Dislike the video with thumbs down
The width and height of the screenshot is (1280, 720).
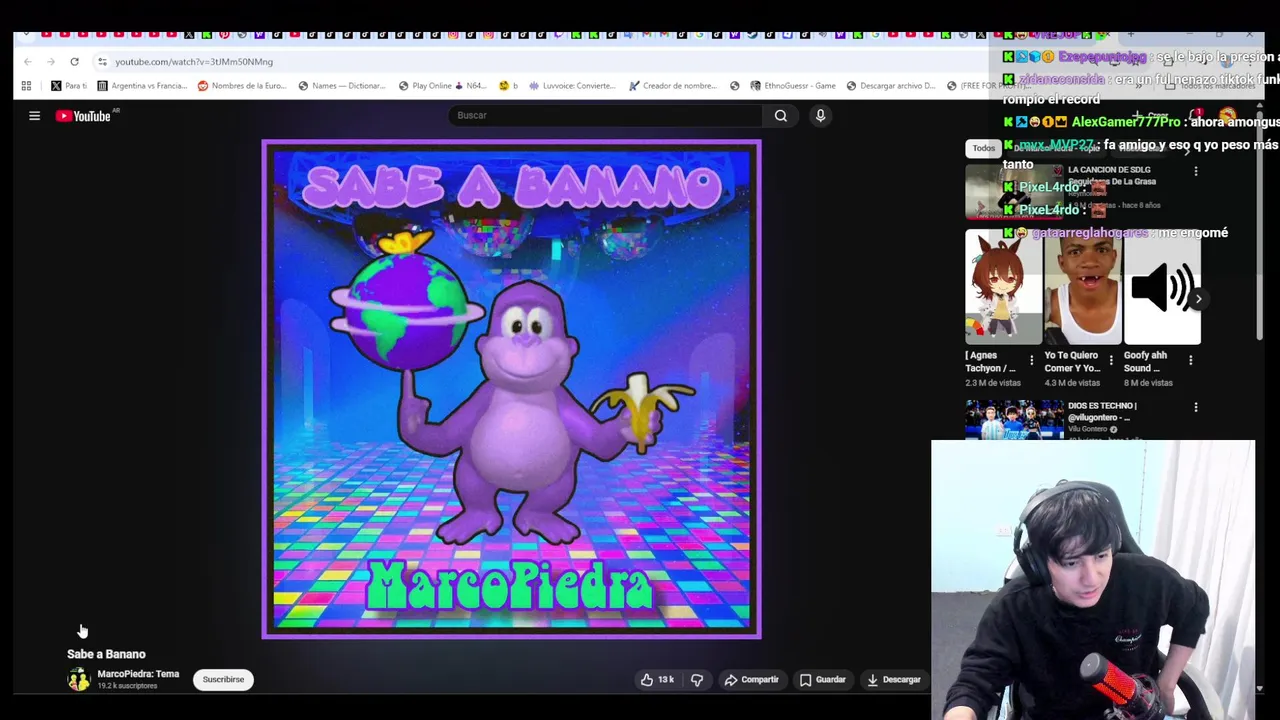697,680
